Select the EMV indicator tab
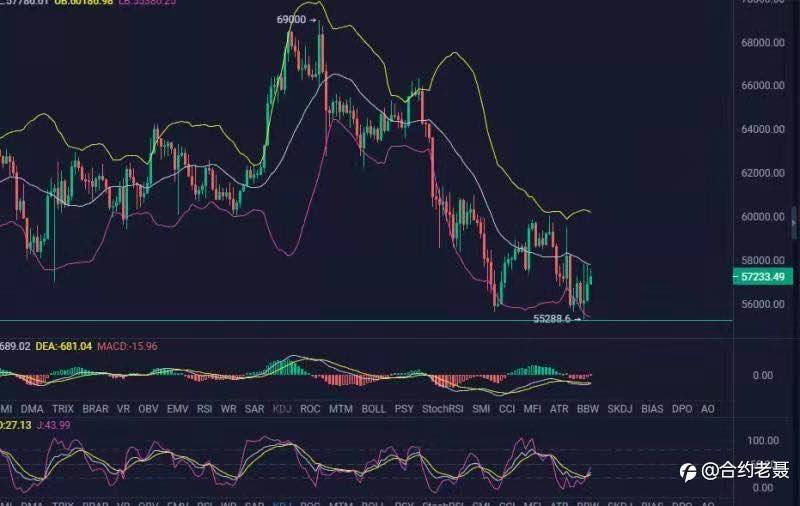 point(178,409)
